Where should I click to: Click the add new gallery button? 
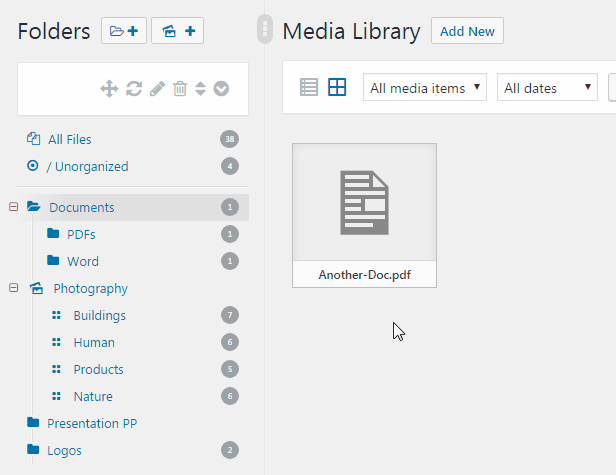coord(178,31)
